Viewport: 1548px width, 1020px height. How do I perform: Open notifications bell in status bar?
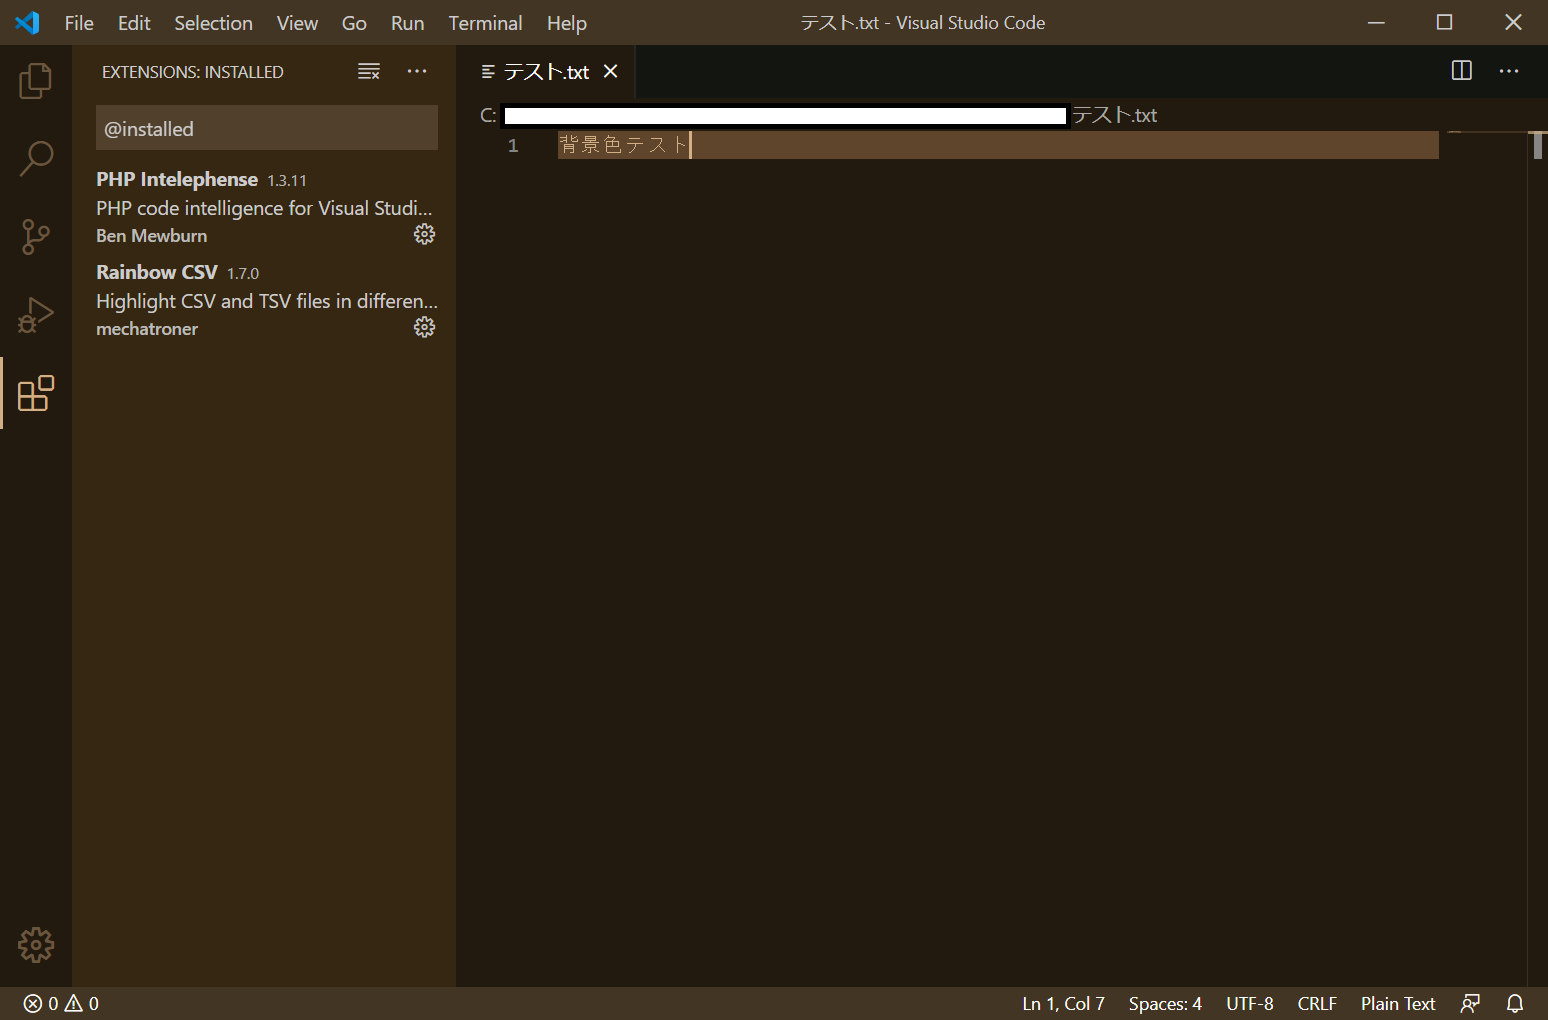[1515, 1003]
